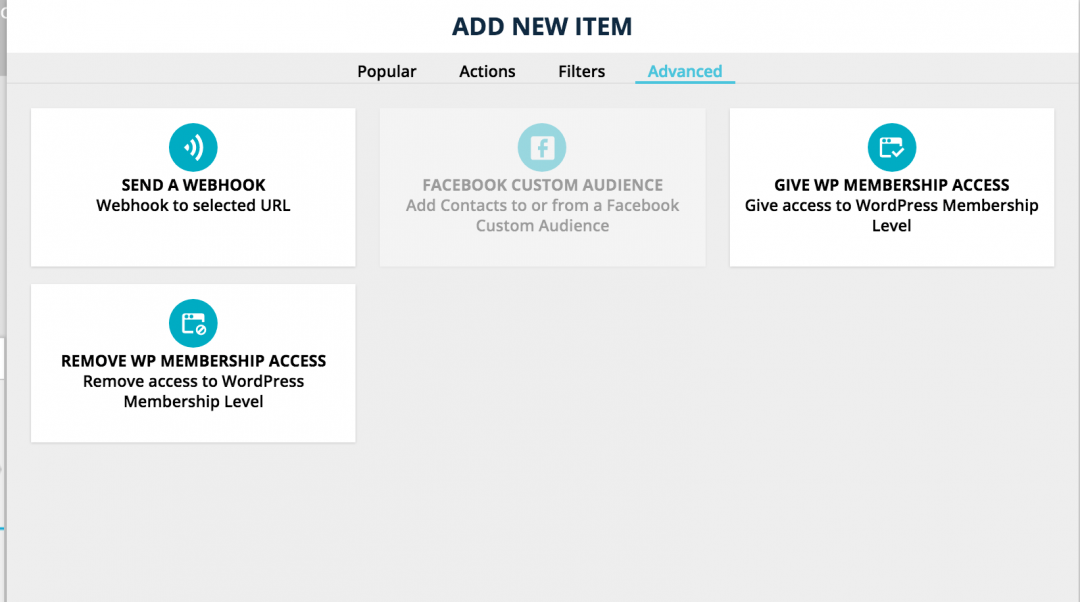Pick the GIVE WP MEMBERSHIP ACCESS title
Screen dimensions: 1080x602
(x=891, y=185)
